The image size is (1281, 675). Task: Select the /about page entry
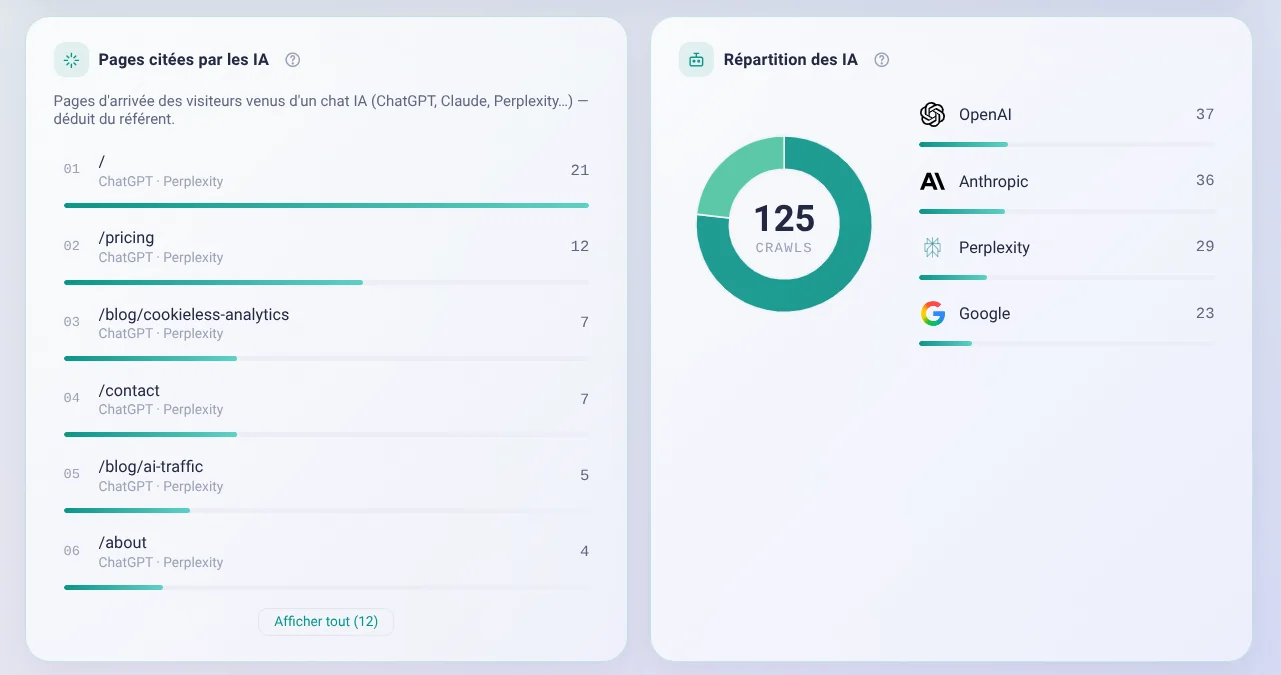click(x=326, y=560)
